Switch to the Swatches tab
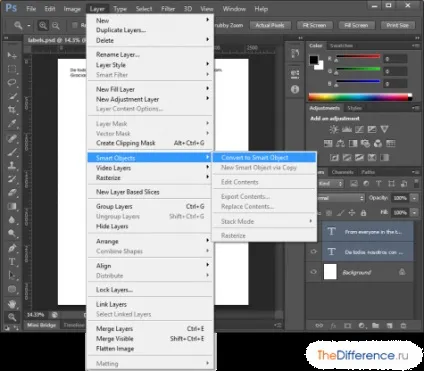424x371 pixels. (x=341, y=46)
